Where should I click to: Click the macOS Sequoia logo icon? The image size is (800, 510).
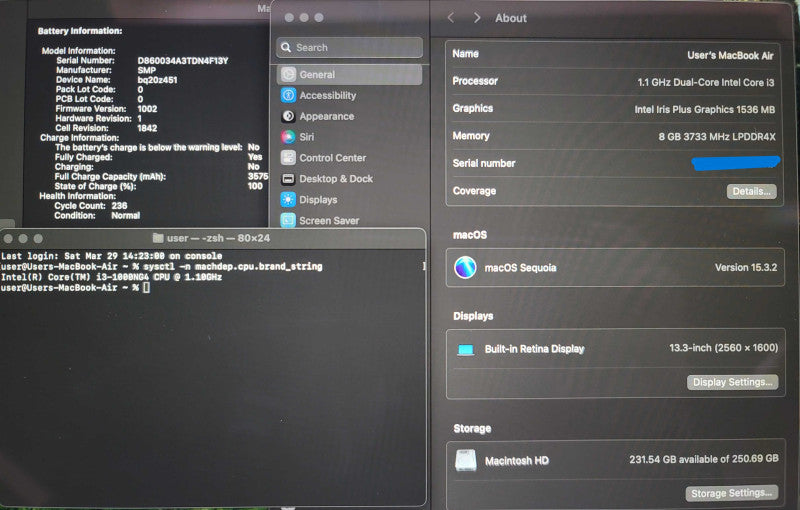tap(465, 268)
